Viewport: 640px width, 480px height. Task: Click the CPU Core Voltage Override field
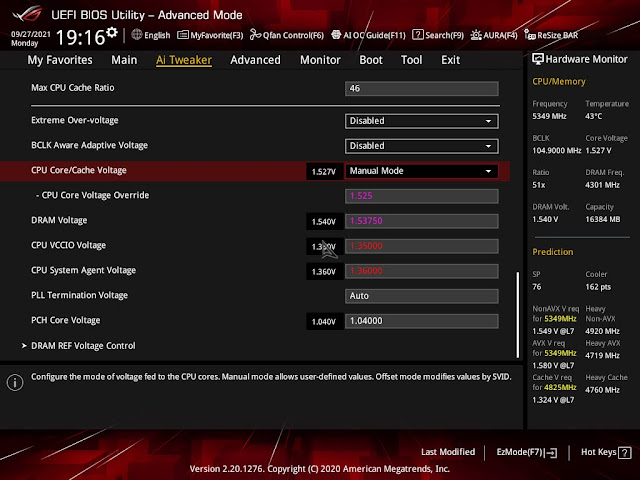[422, 196]
